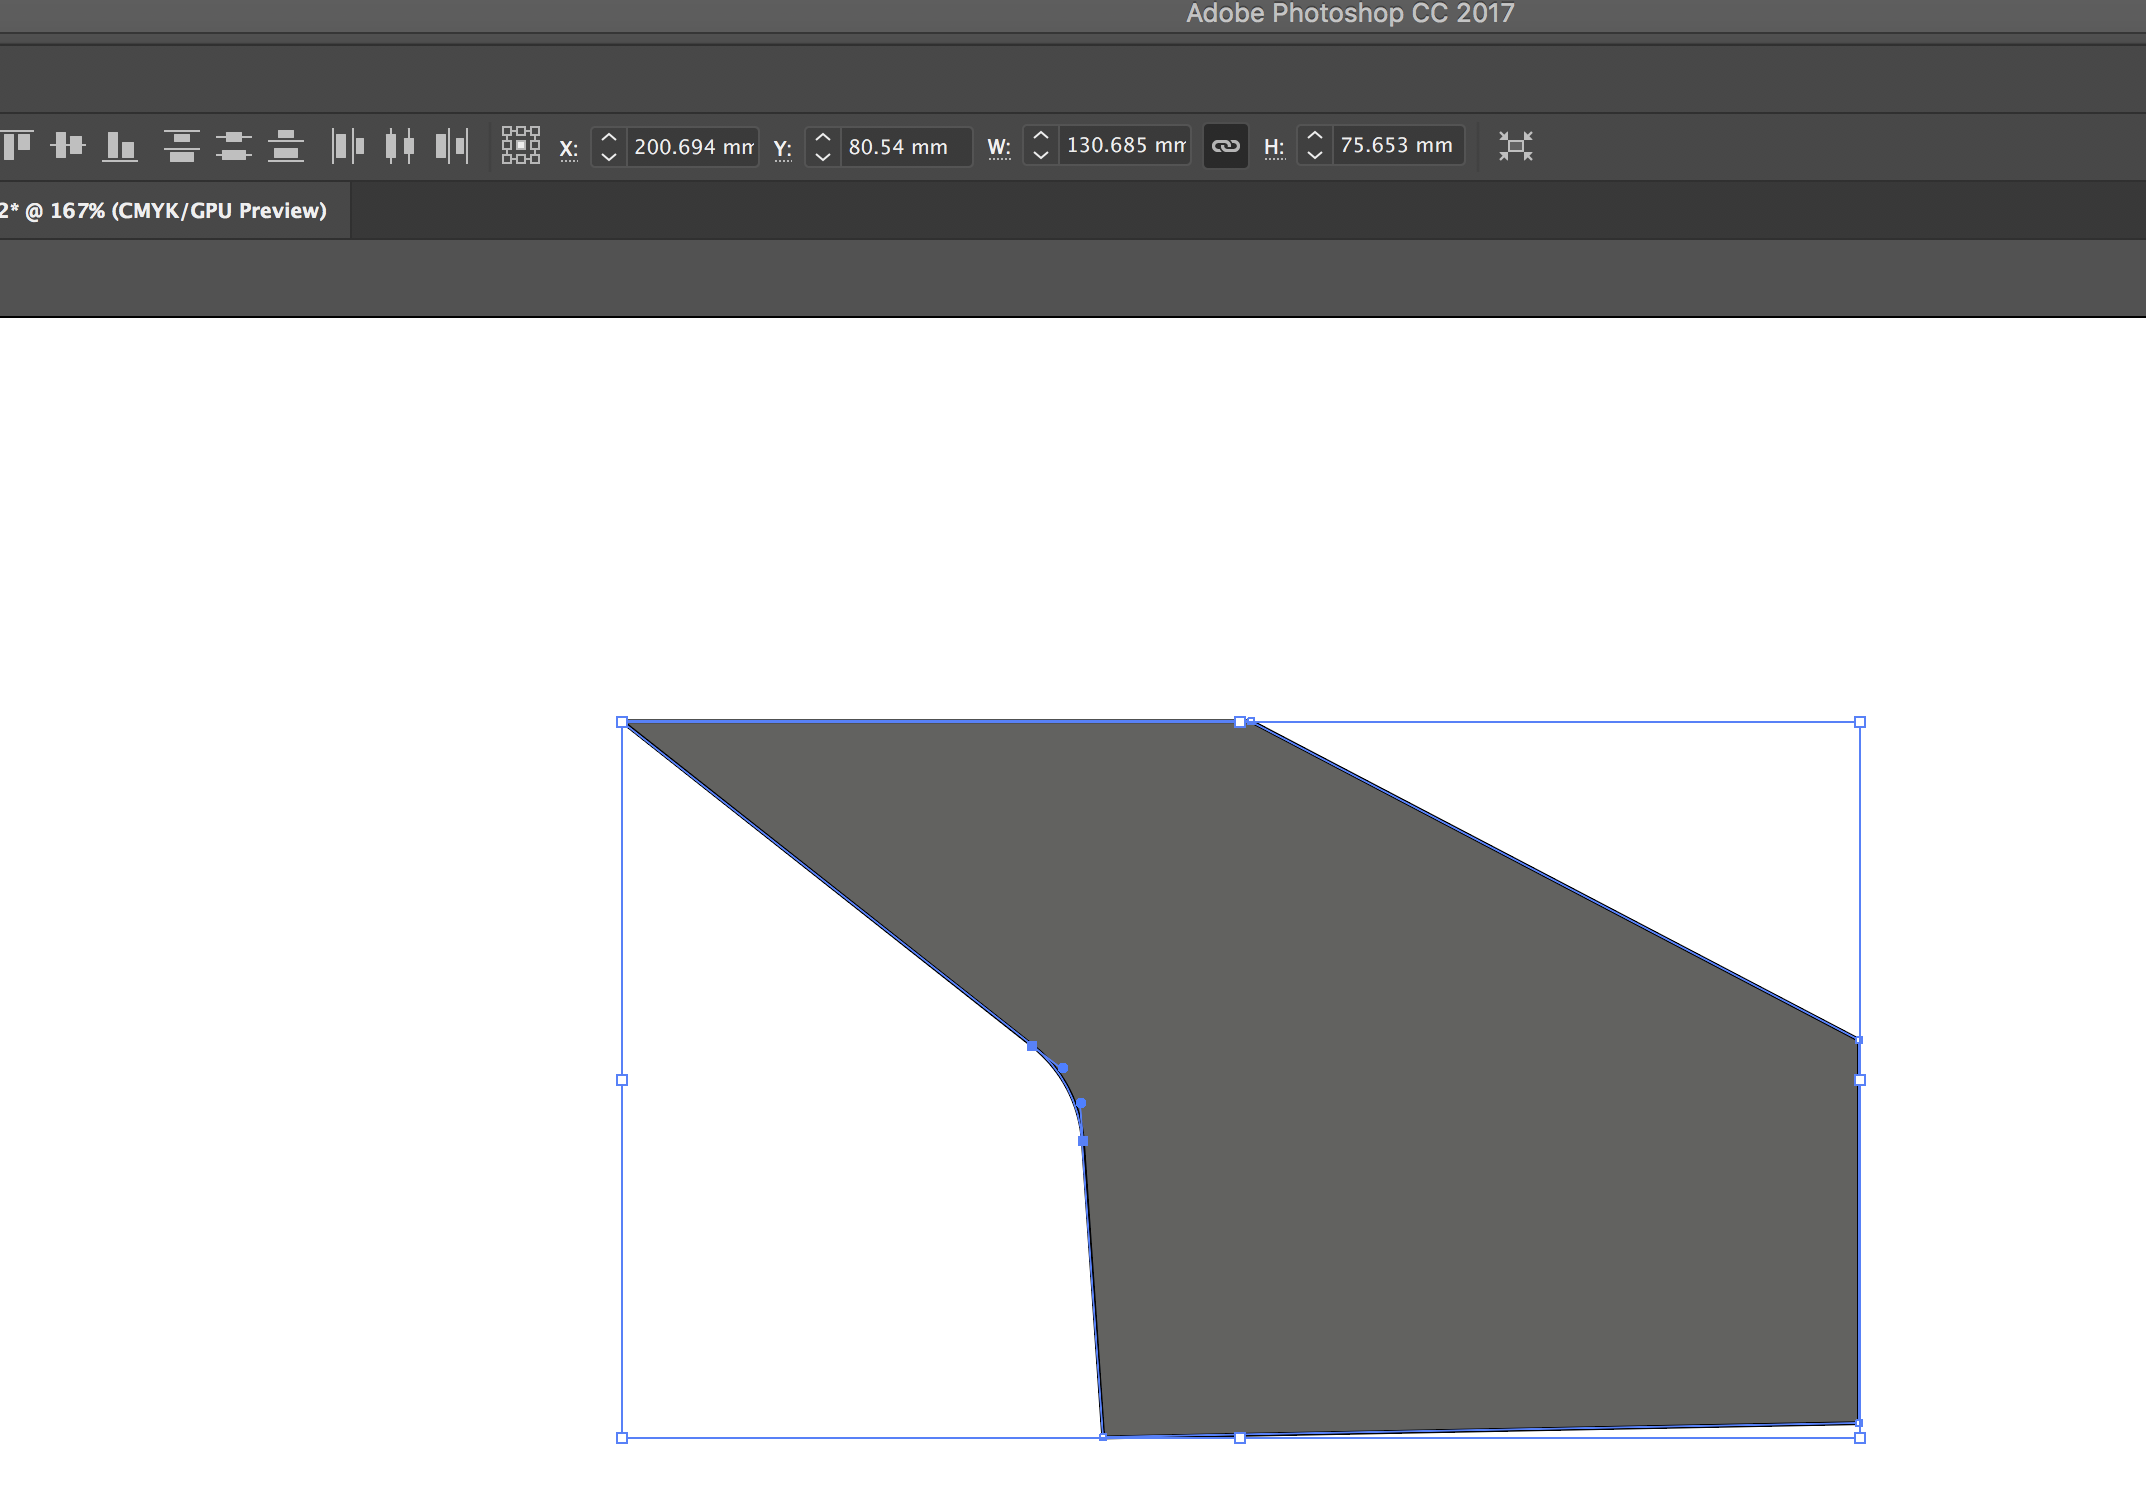The image size is (2146, 1494).
Task: Click the vertical align bottom icon
Action: click(120, 146)
